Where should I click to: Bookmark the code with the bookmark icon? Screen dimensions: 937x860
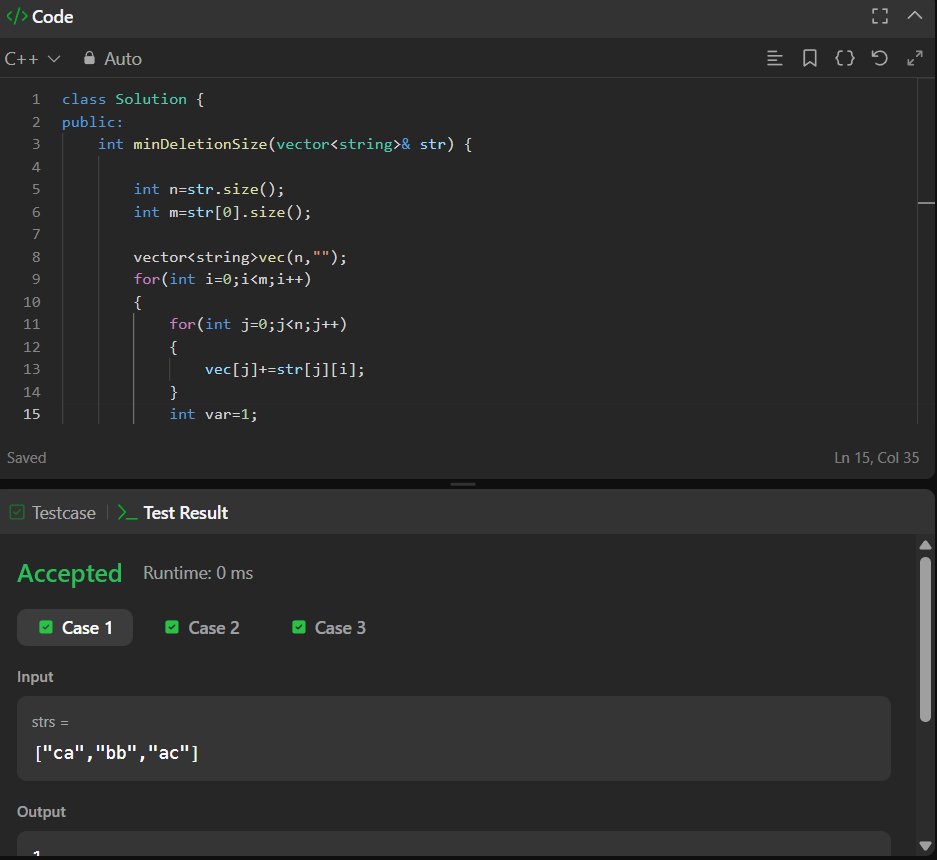(810, 58)
